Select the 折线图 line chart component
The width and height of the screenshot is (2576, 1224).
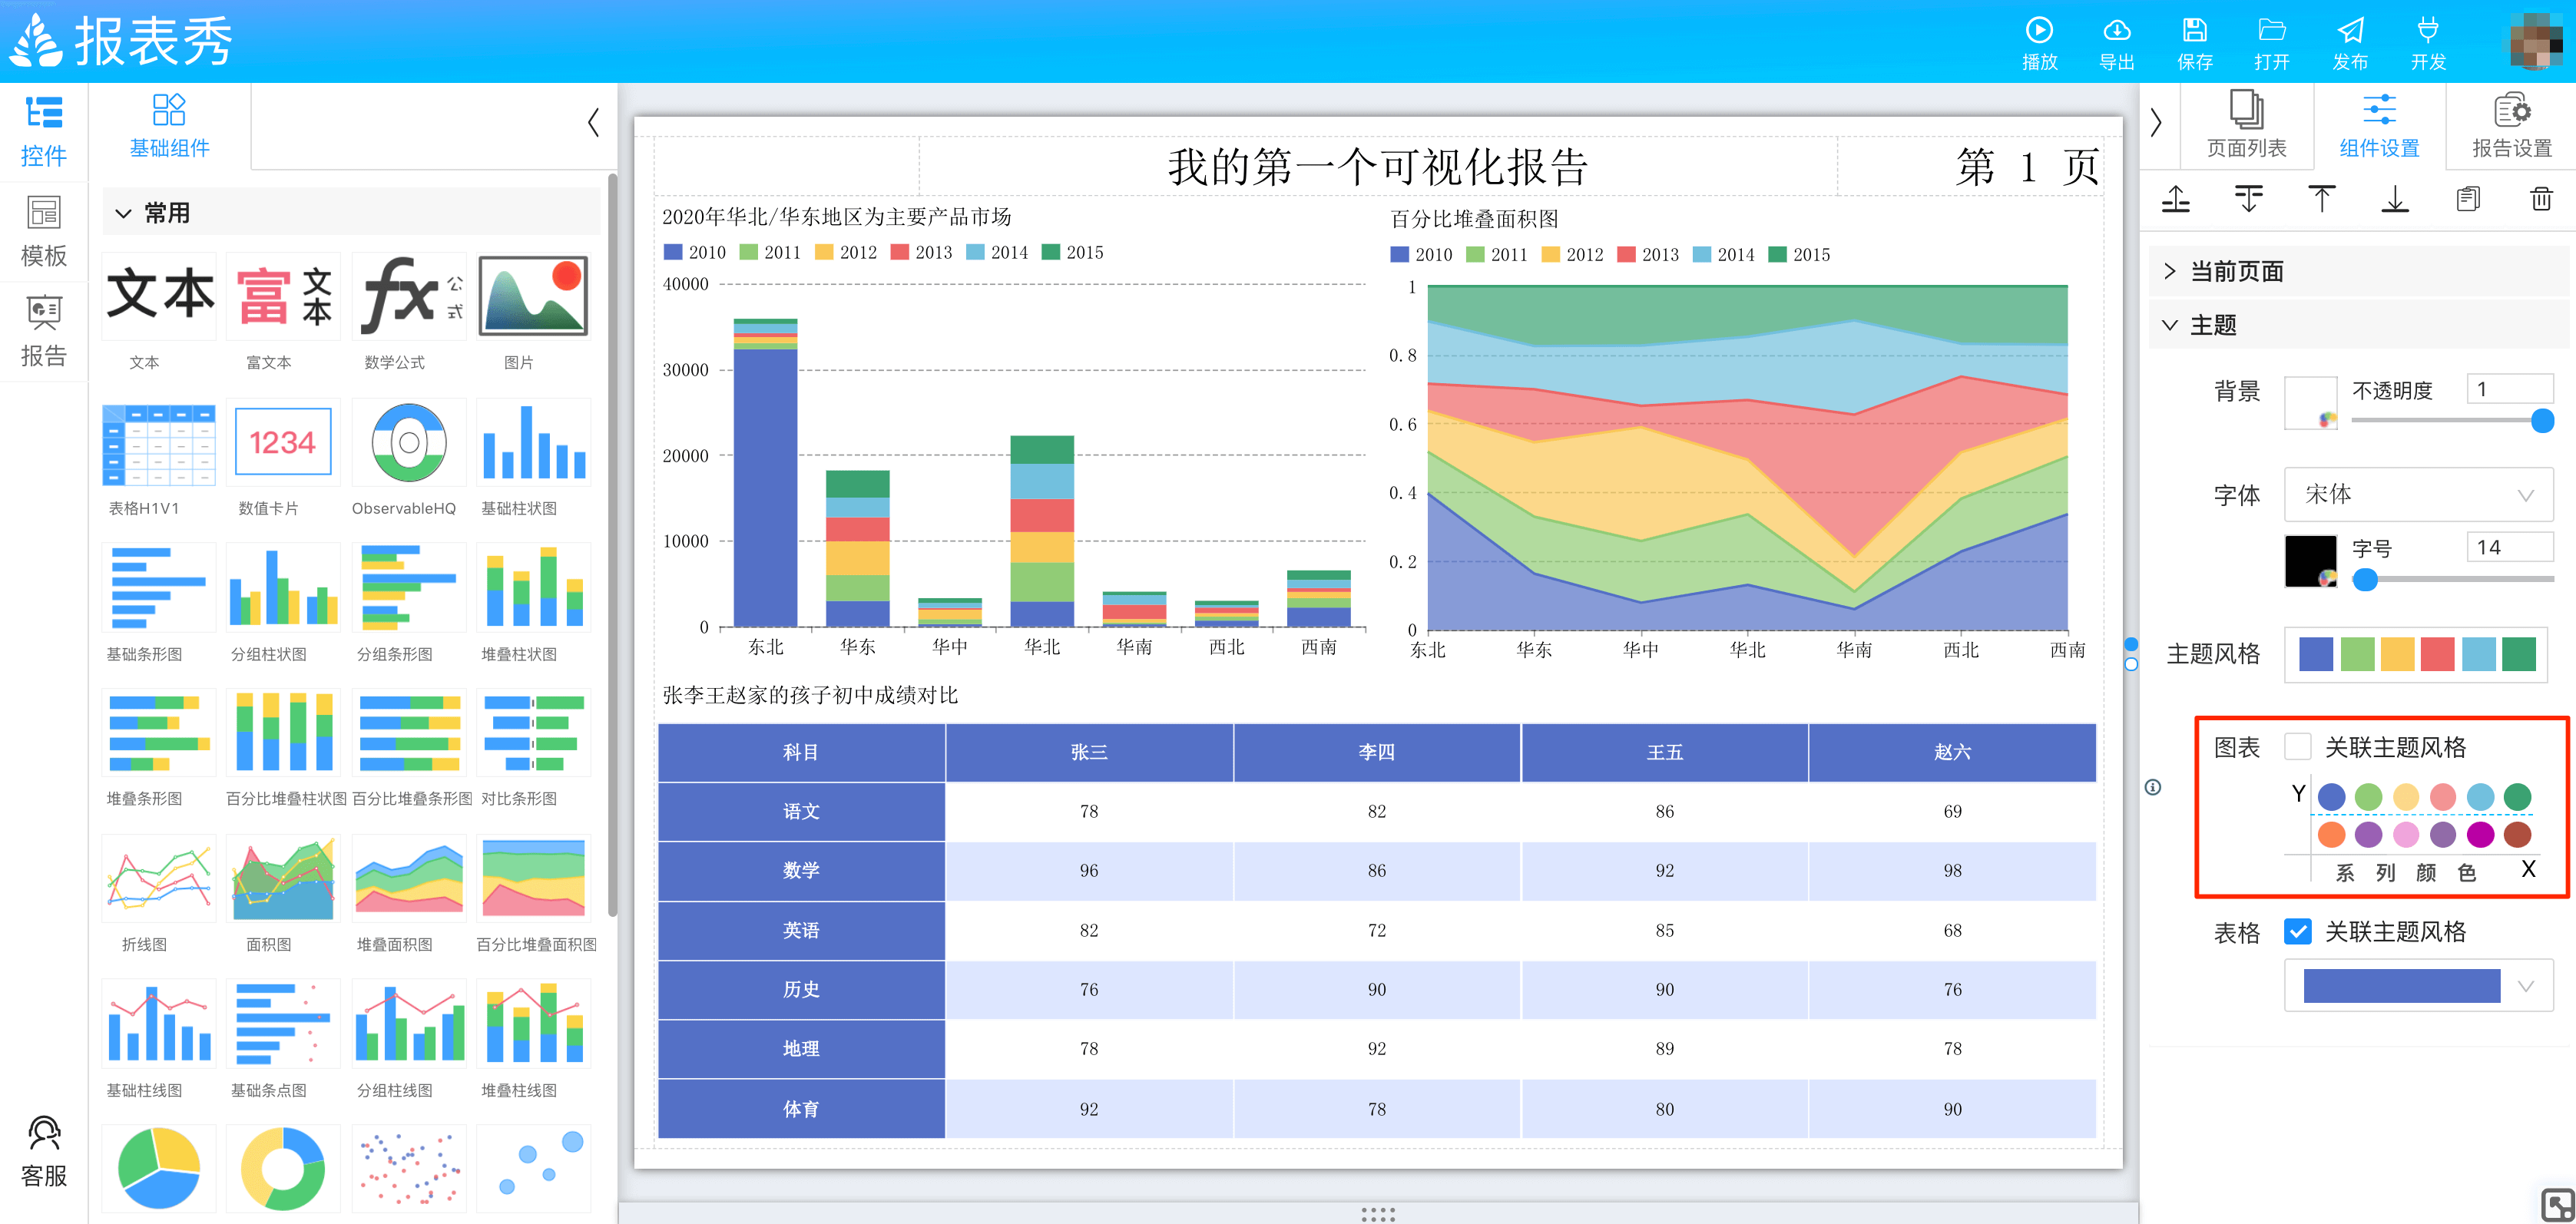click(159, 878)
